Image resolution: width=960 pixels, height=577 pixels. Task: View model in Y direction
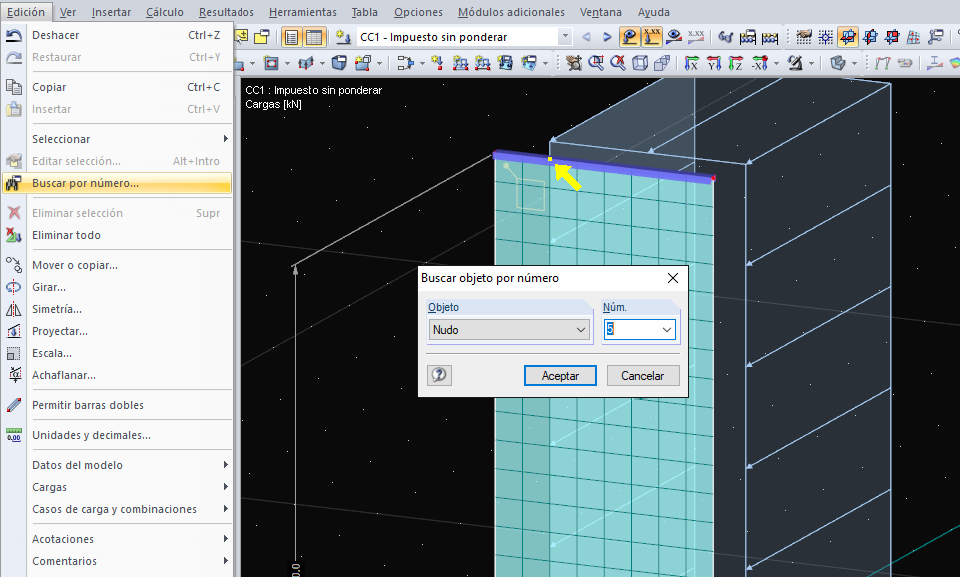pos(713,62)
